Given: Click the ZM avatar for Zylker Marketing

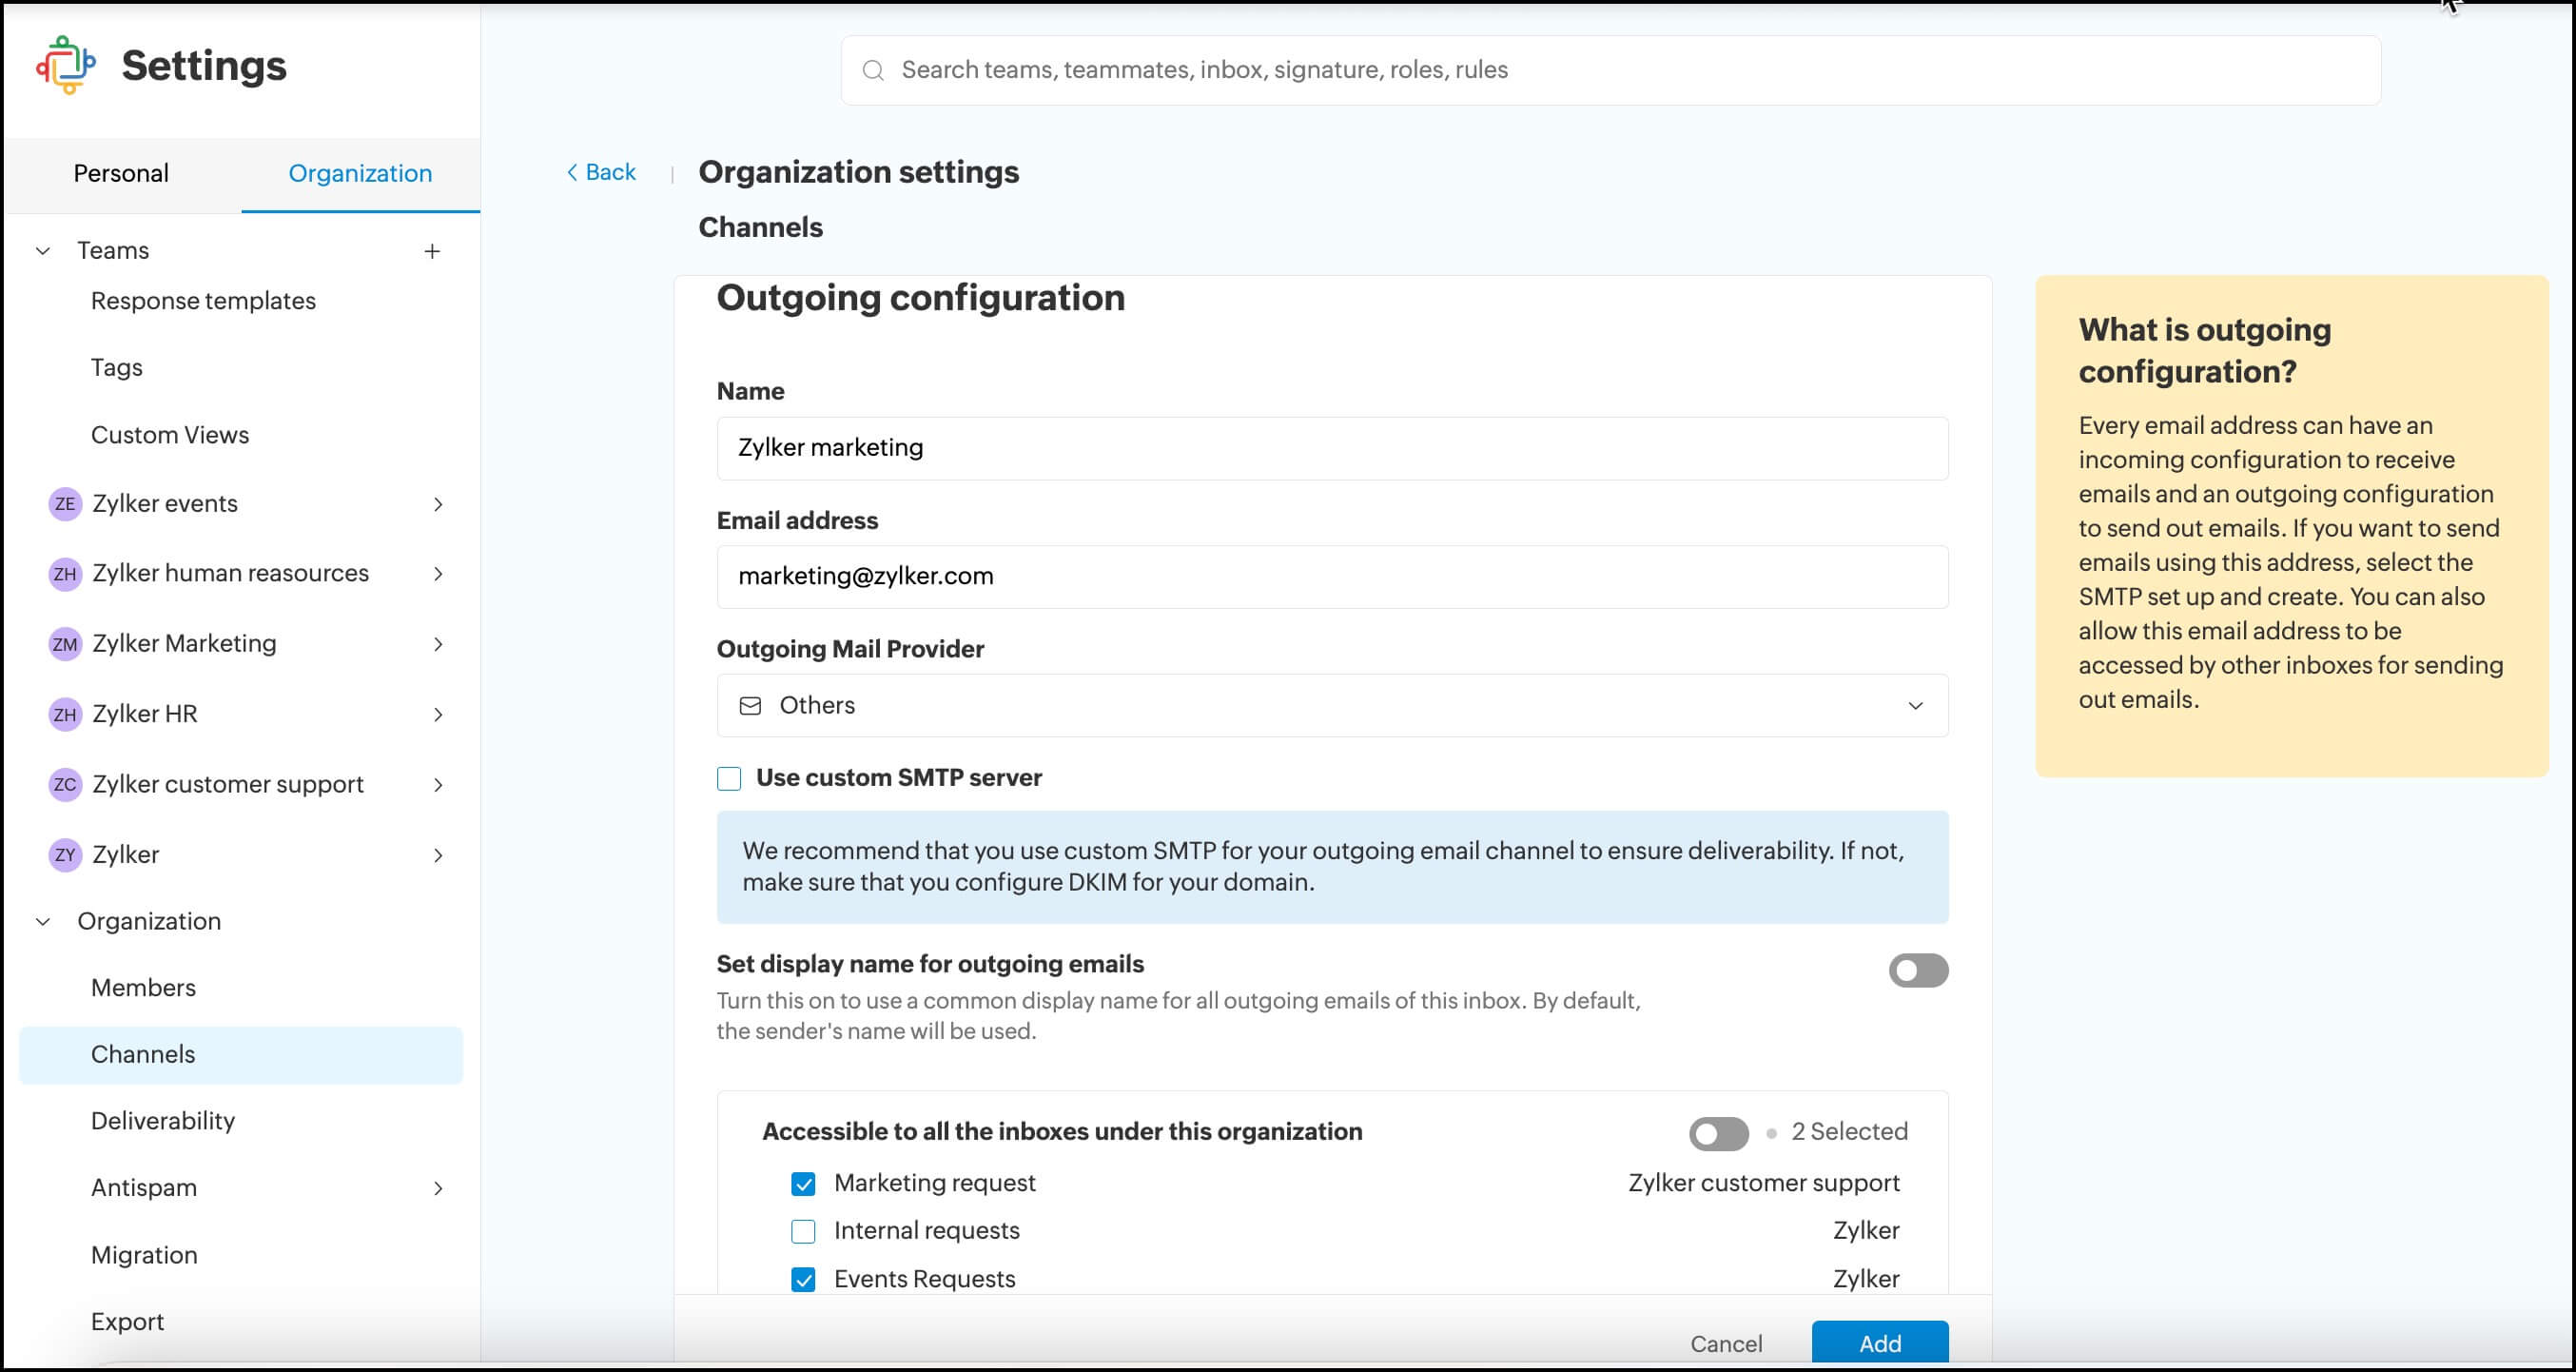Looking at the screenshot, I should tap(65, 644).
